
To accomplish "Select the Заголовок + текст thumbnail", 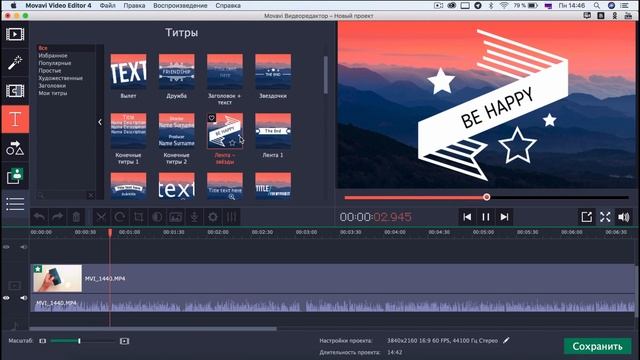I will click(225, 71).
